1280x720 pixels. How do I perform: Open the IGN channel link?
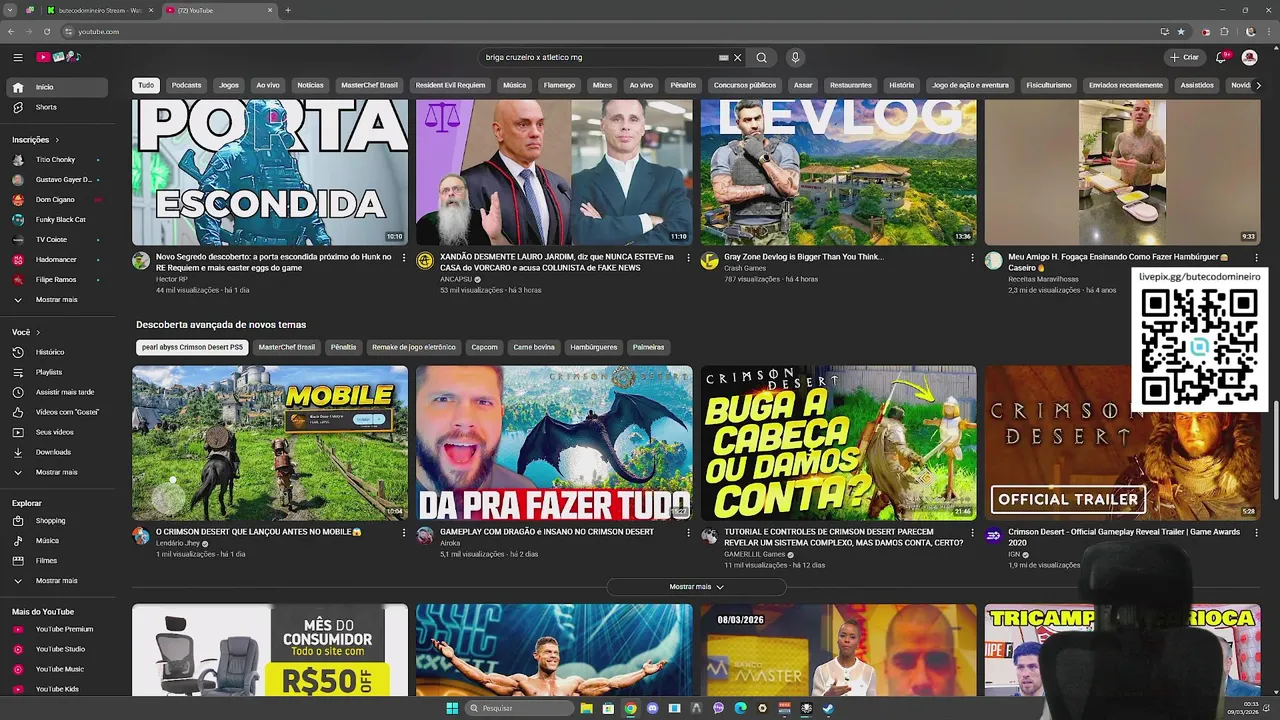(x=1014, y=554)
